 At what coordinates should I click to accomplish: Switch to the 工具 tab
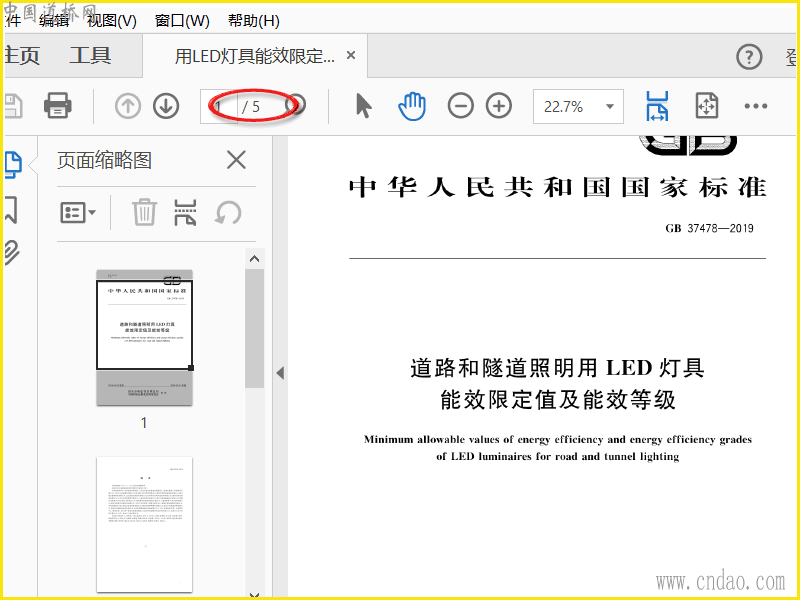pyautogui.click(x=90, y=55)
